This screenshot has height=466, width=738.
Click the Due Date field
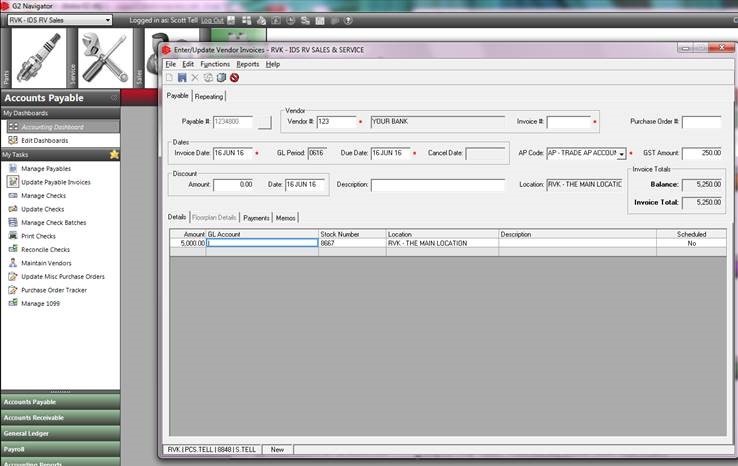pyautogui.click(x=391, y=153)
